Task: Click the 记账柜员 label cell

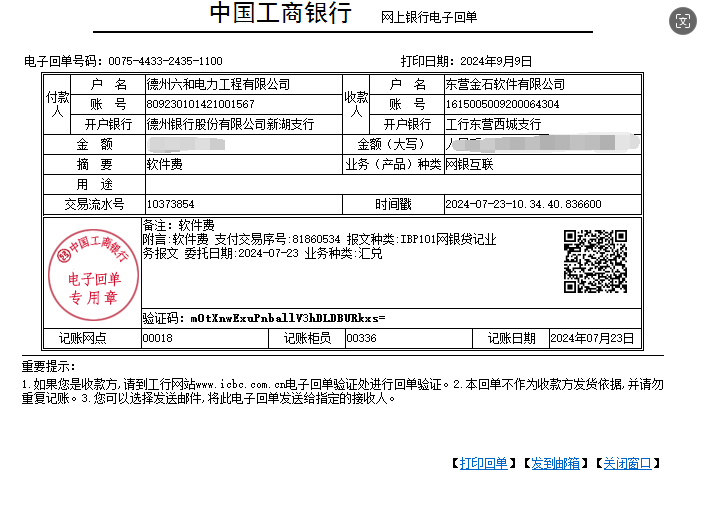Action: tap(307, 338)
